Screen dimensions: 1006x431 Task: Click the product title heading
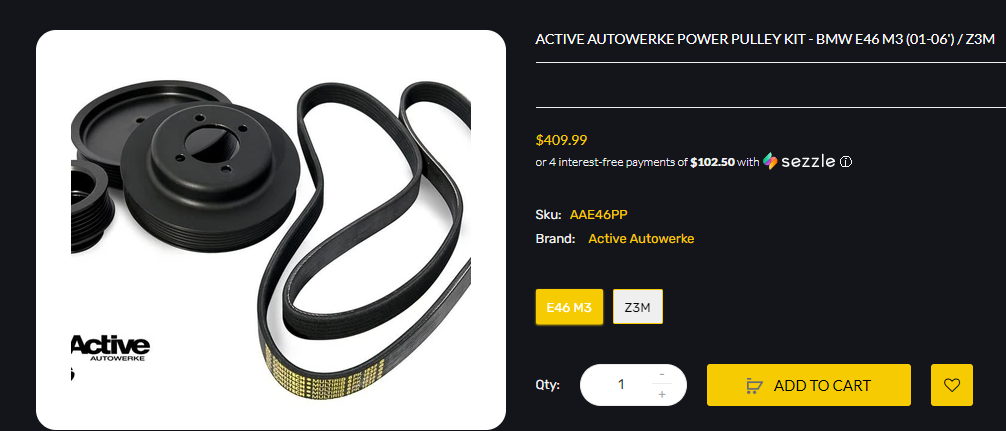[x=765, y=40]
